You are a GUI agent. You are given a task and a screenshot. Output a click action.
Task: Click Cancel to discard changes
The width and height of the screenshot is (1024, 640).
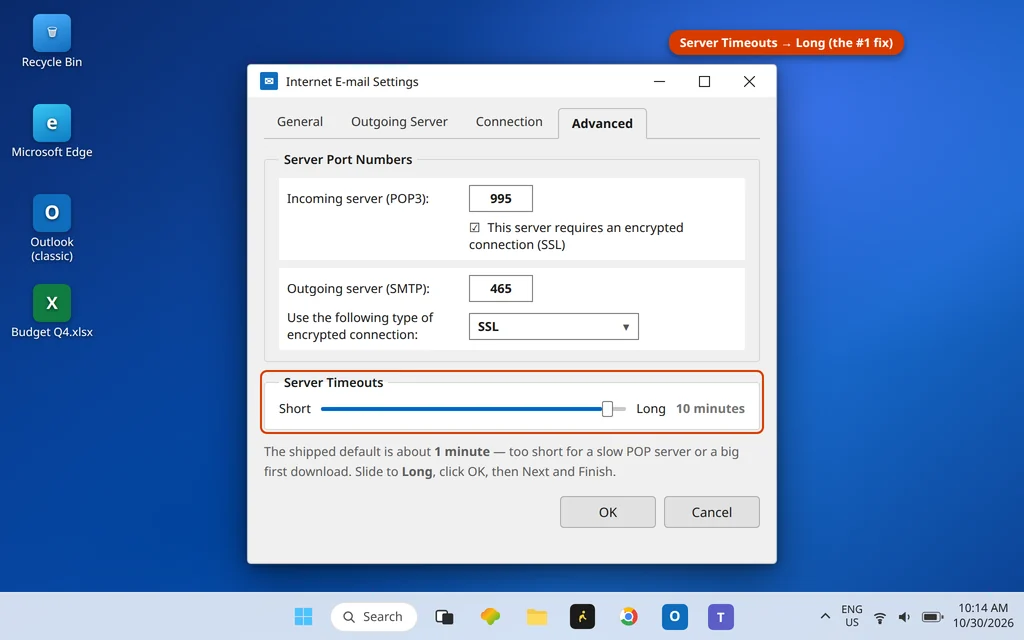pos(712,512)
